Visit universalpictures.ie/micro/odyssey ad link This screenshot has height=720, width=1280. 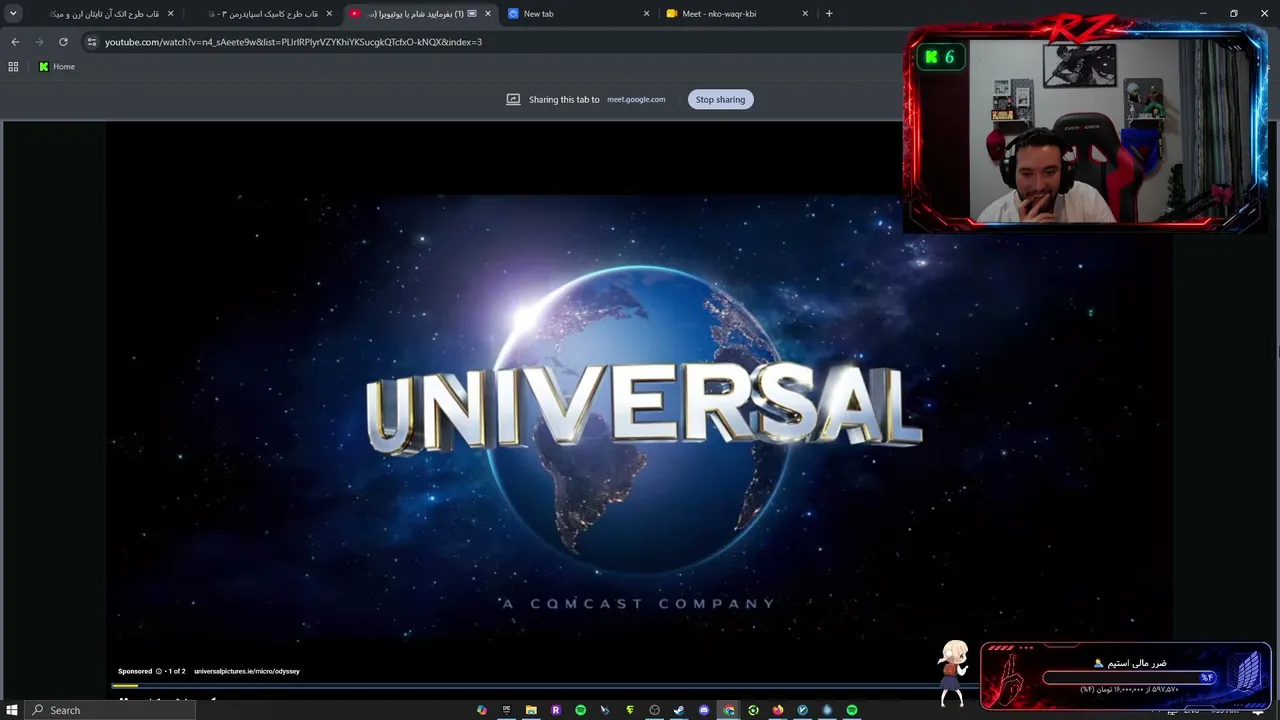pyautogui.click(x=247, y=671)
